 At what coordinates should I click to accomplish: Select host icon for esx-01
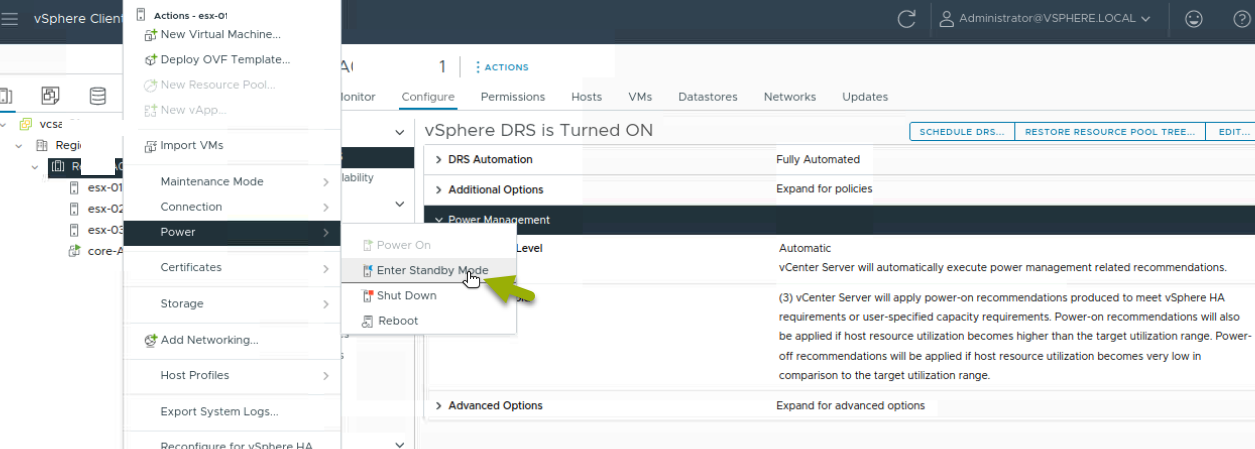coord(74,188)
